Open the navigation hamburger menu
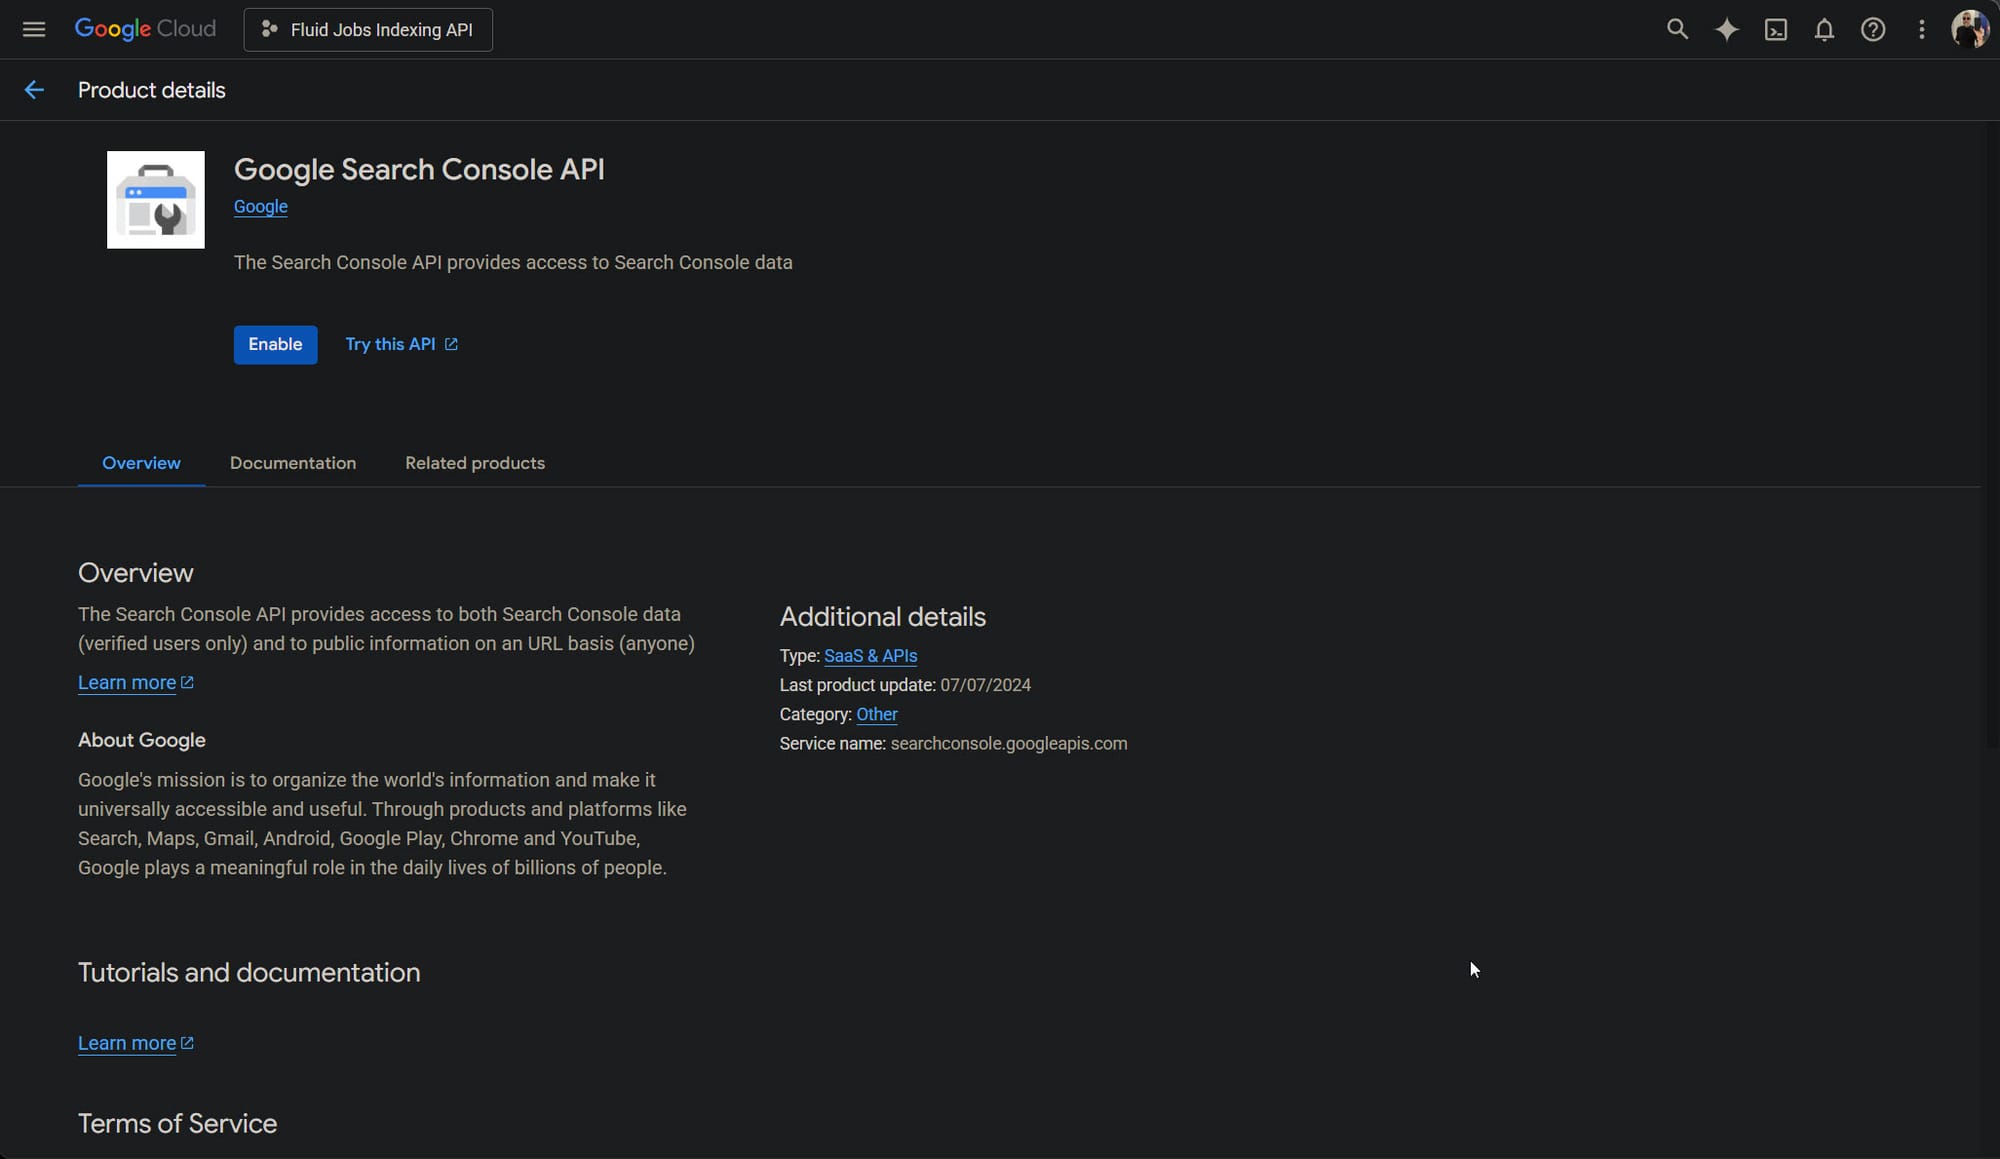 34,29
